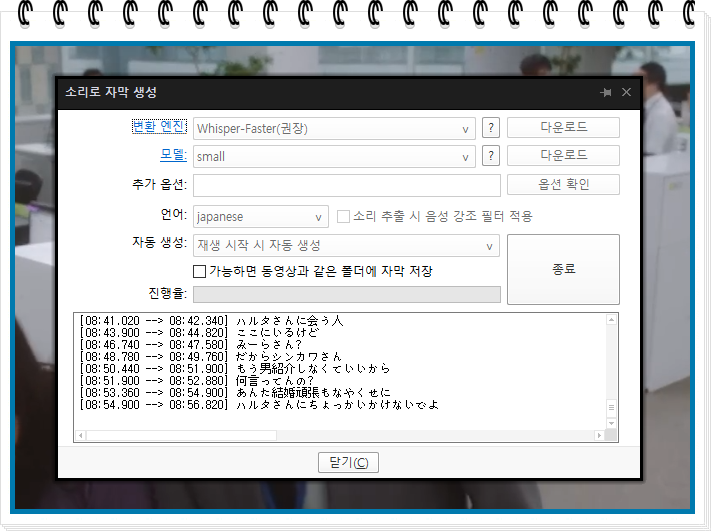
Task: Open the 자동 생성 dropdown
Action: [x=346, y=246]
